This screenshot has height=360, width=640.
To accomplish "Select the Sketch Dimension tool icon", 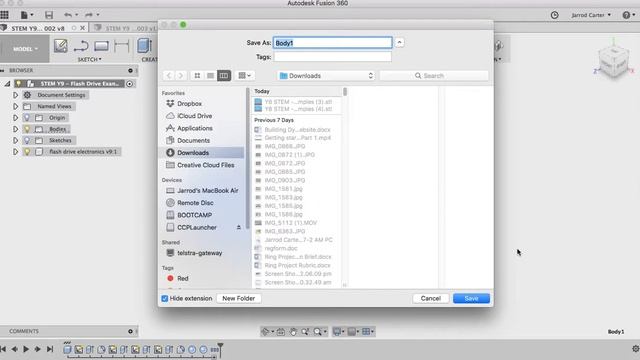I will coord(122,46).
